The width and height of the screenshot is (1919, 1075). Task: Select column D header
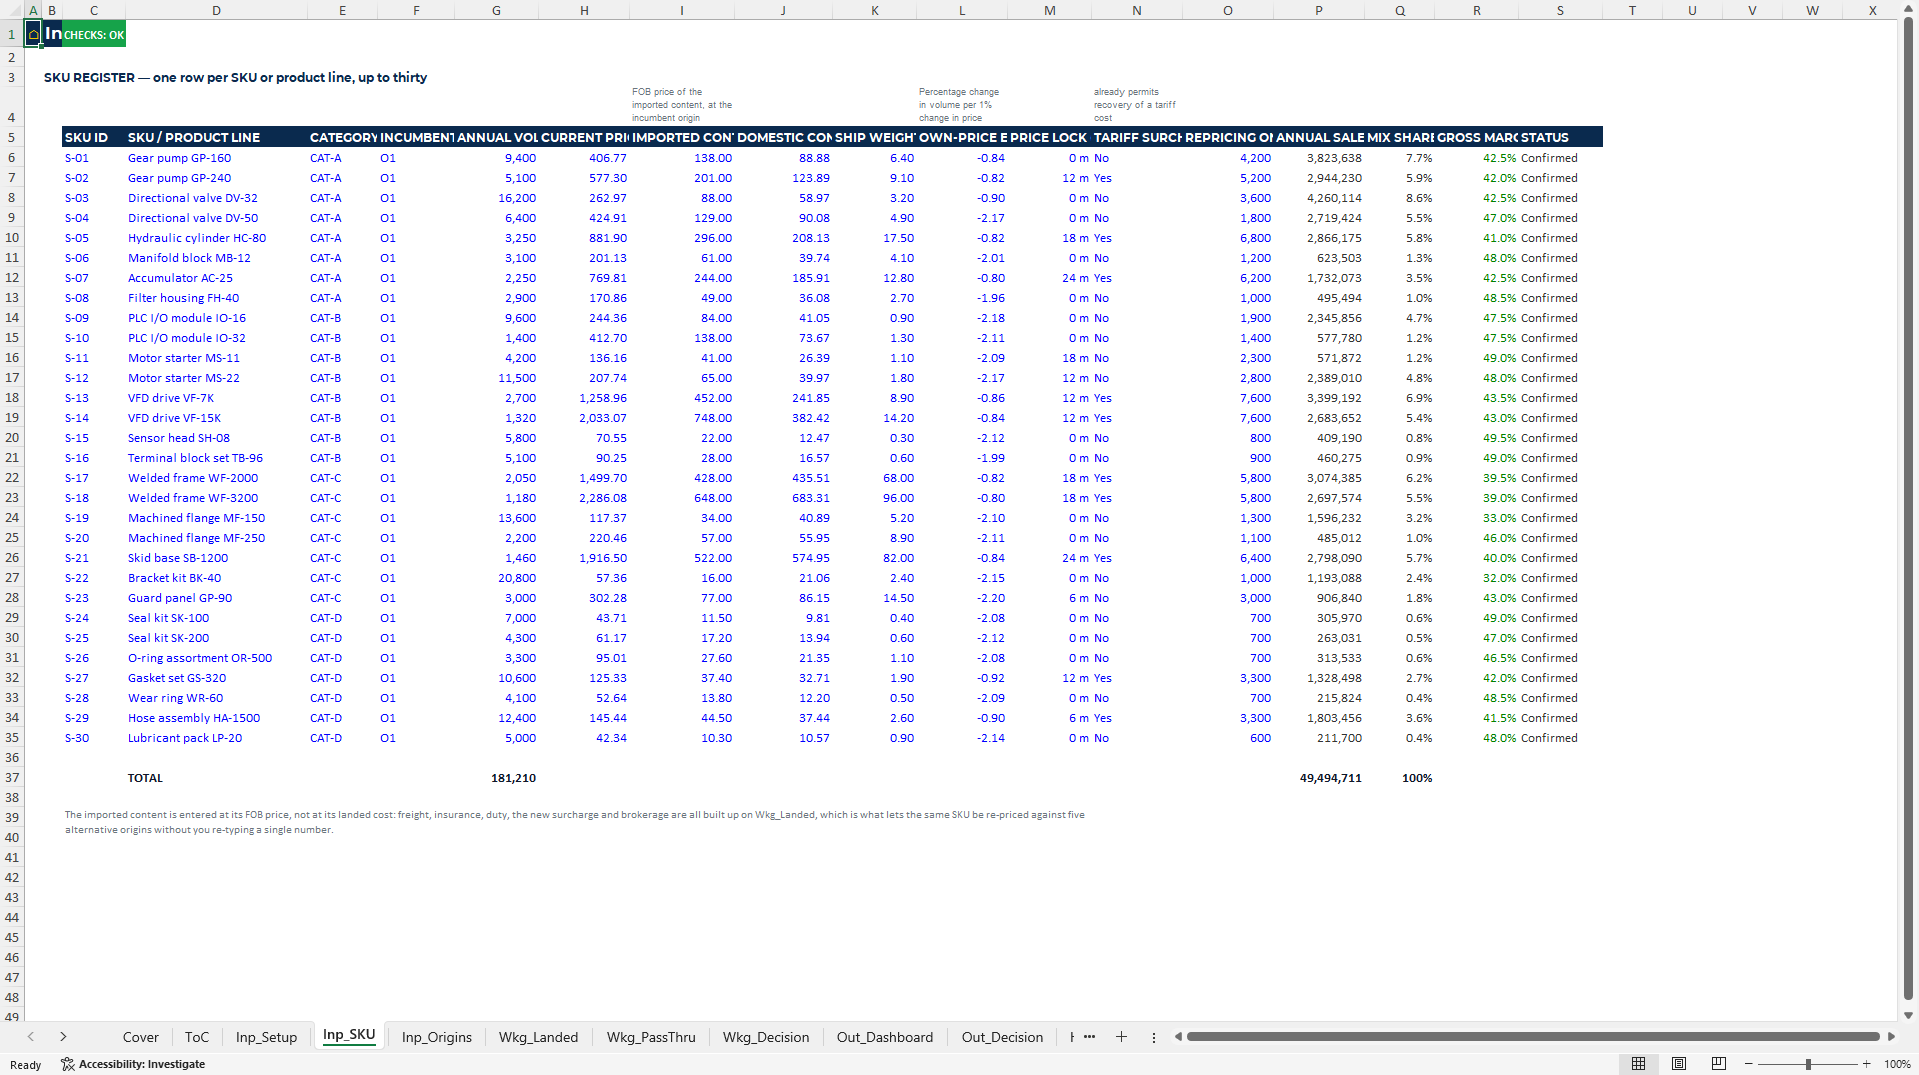216,10
